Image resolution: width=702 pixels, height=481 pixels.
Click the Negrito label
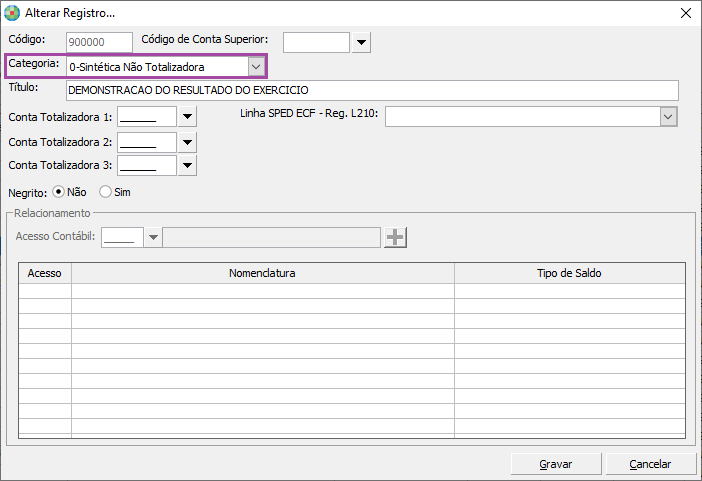(27, 193)
